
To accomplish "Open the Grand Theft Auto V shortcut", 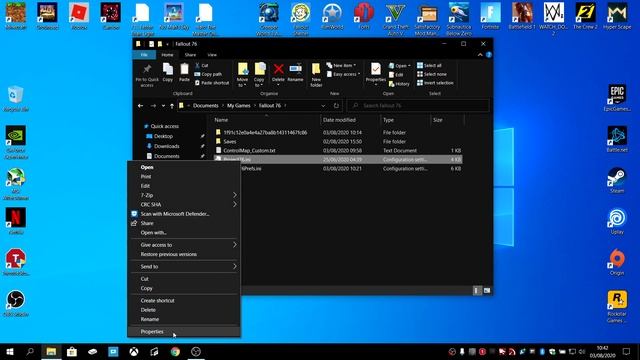I will click(396, 18).
